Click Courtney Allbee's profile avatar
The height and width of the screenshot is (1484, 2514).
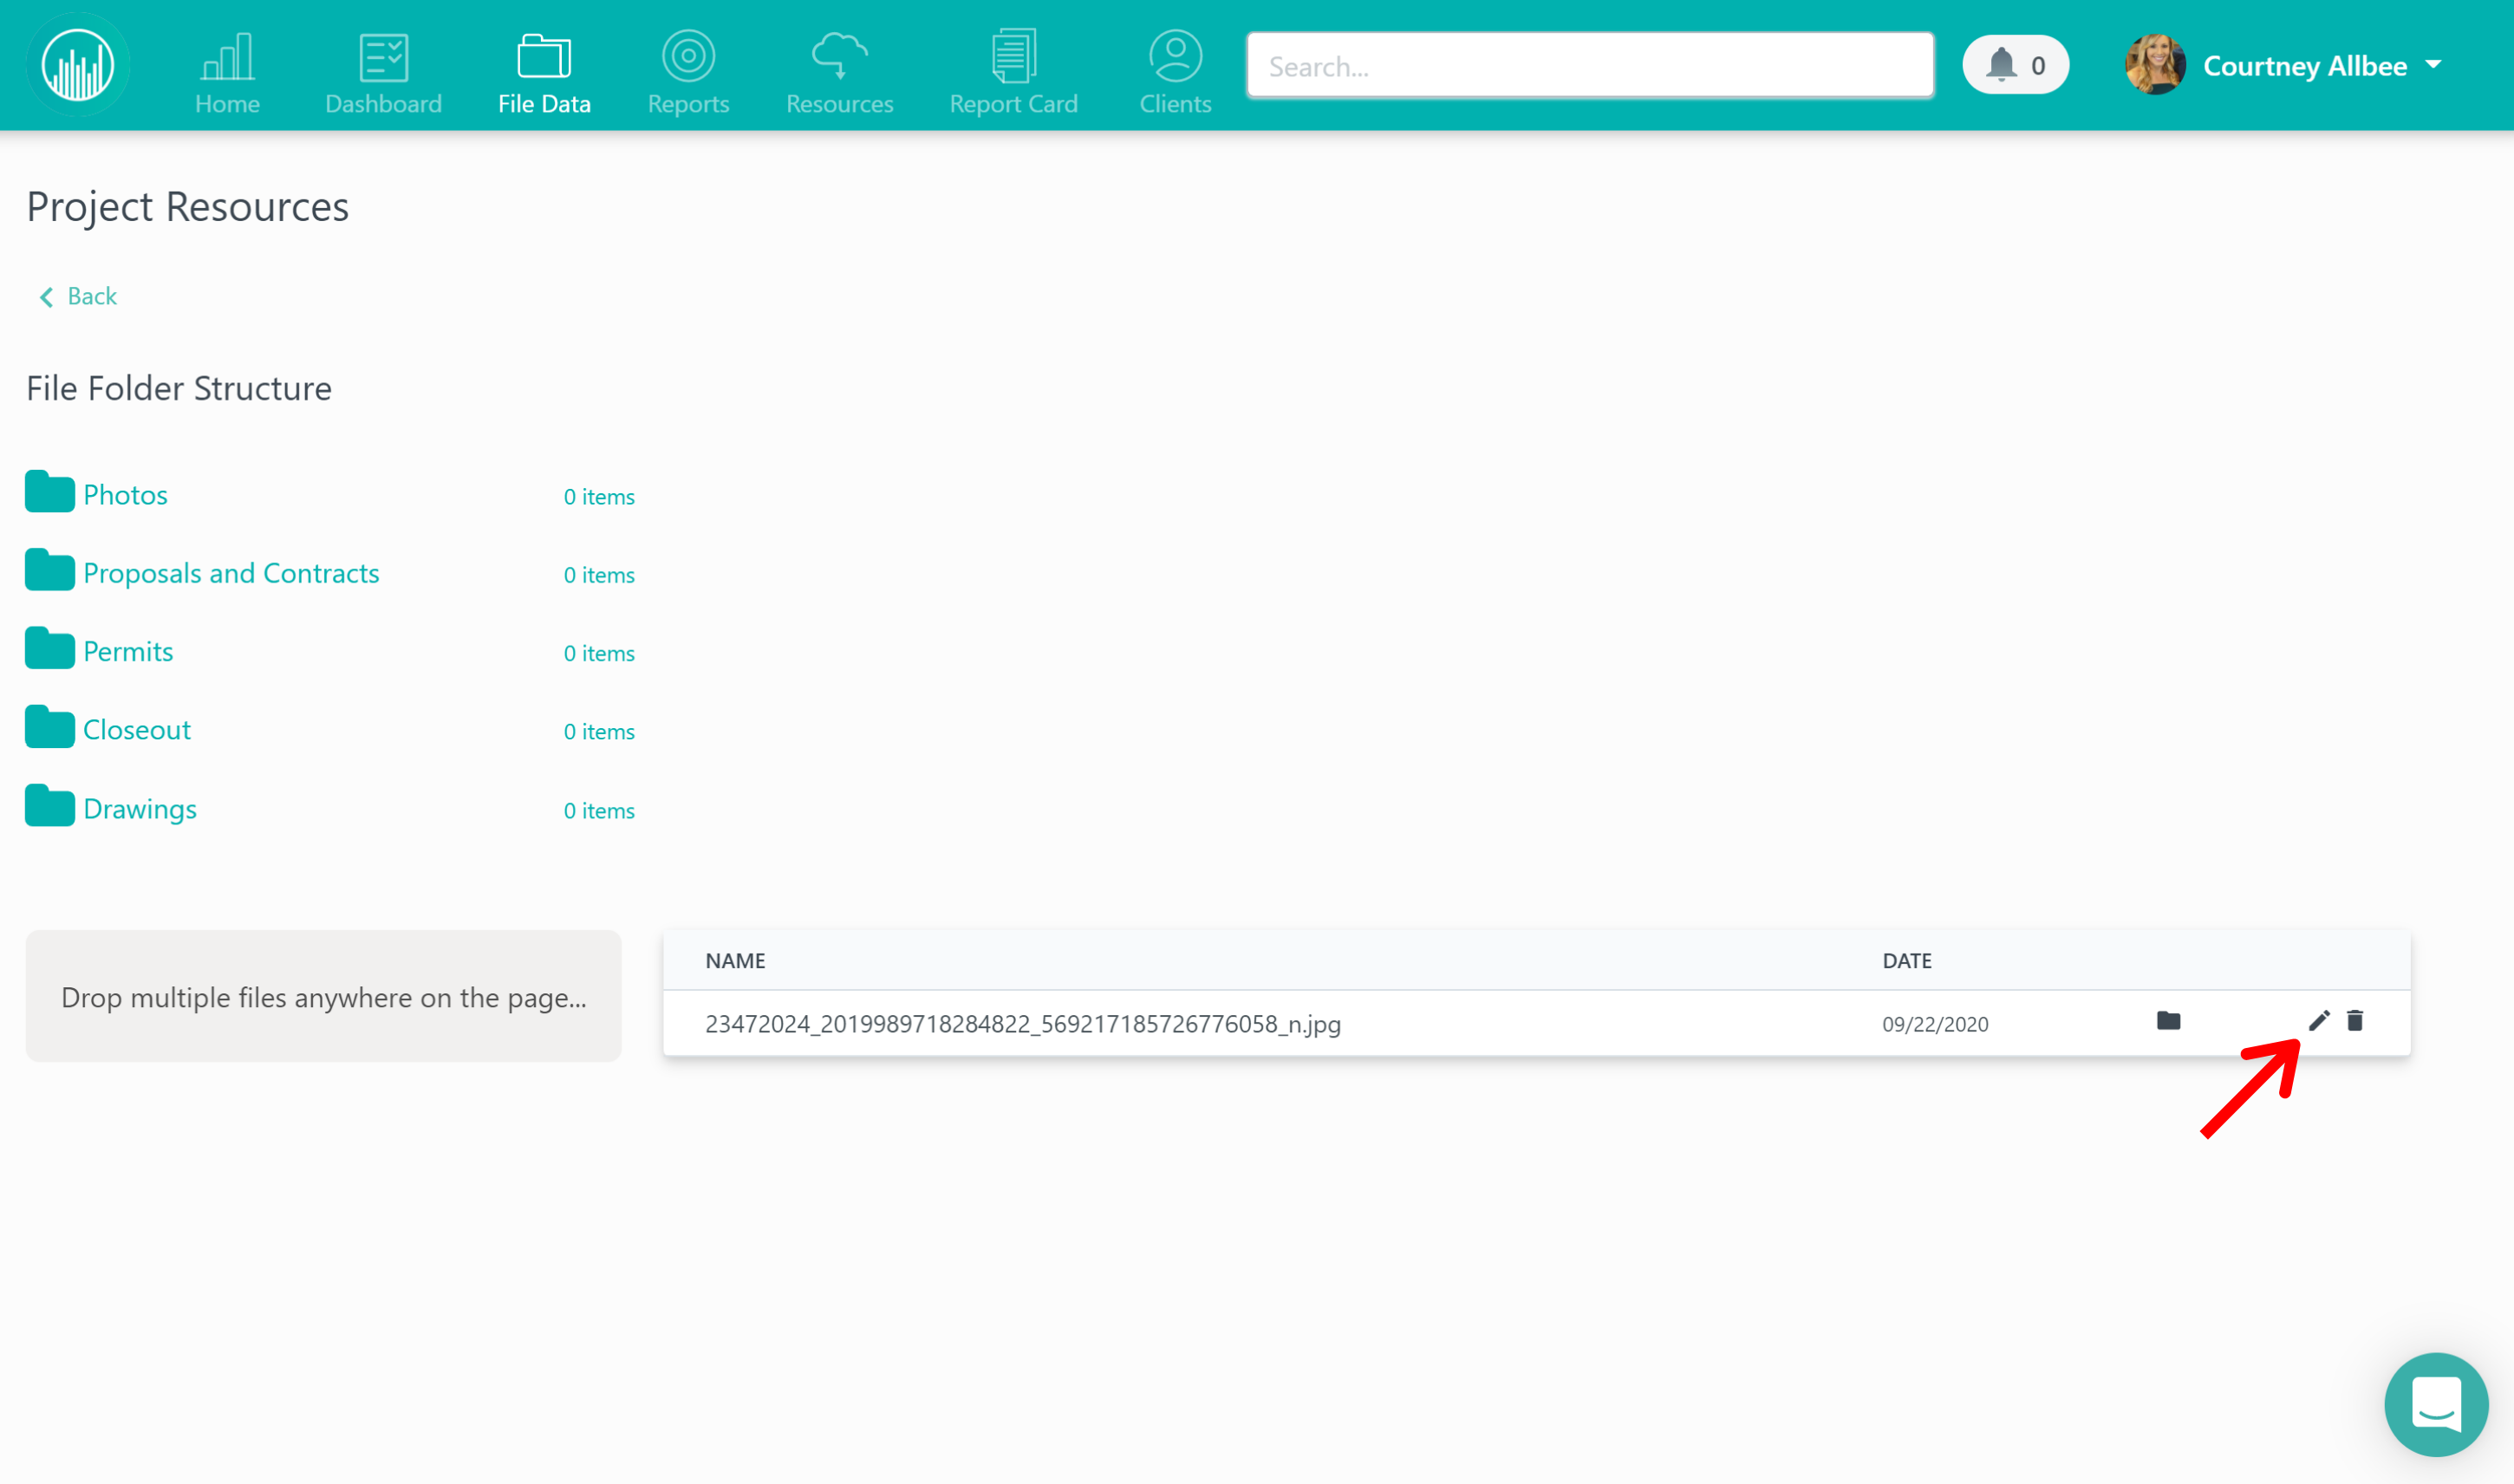tap(2155, 65)
